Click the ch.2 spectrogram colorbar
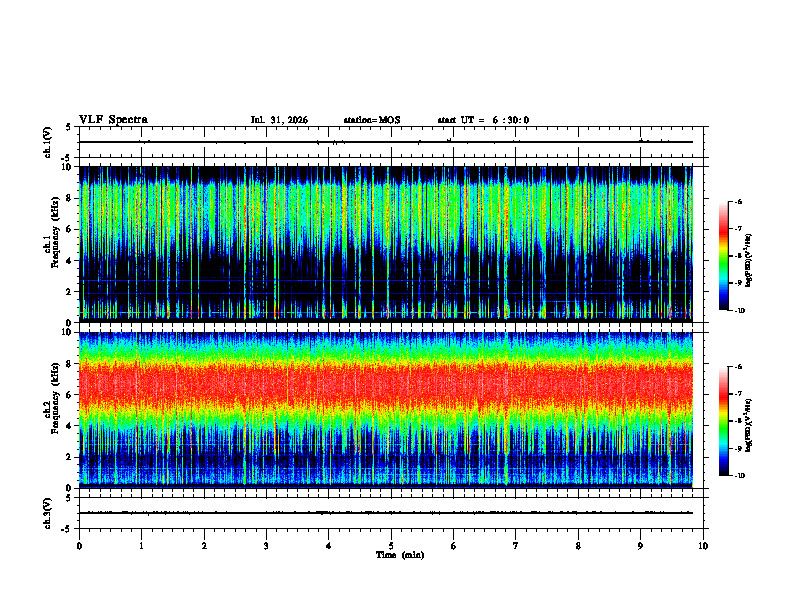The image size is (792, 612). click(x=724, y=421)
